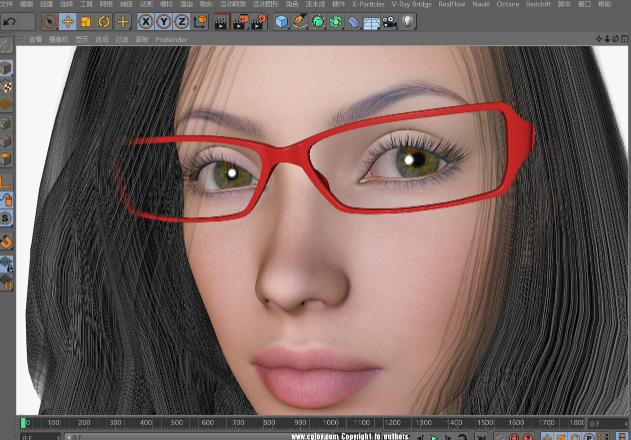Image resolution: width=631 pixels, height=440 pixels.
Task: Open the viewport Display menu
Action: click(82, 39)
